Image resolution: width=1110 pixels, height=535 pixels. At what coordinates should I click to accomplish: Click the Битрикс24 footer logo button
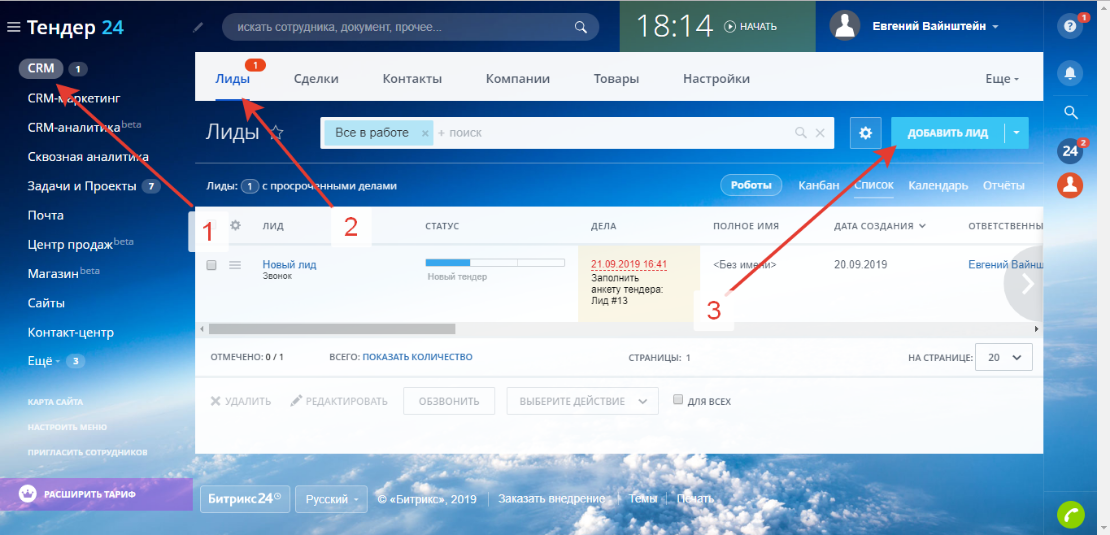[245, 499]
